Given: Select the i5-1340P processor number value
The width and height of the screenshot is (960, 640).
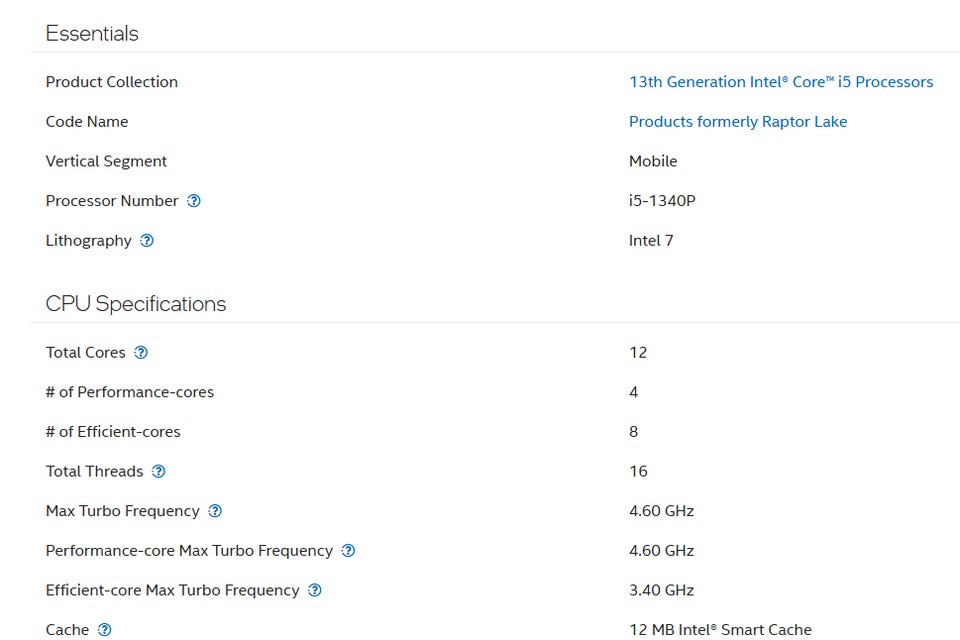Looking at the screenshot, I should click(x=662, y=201).
